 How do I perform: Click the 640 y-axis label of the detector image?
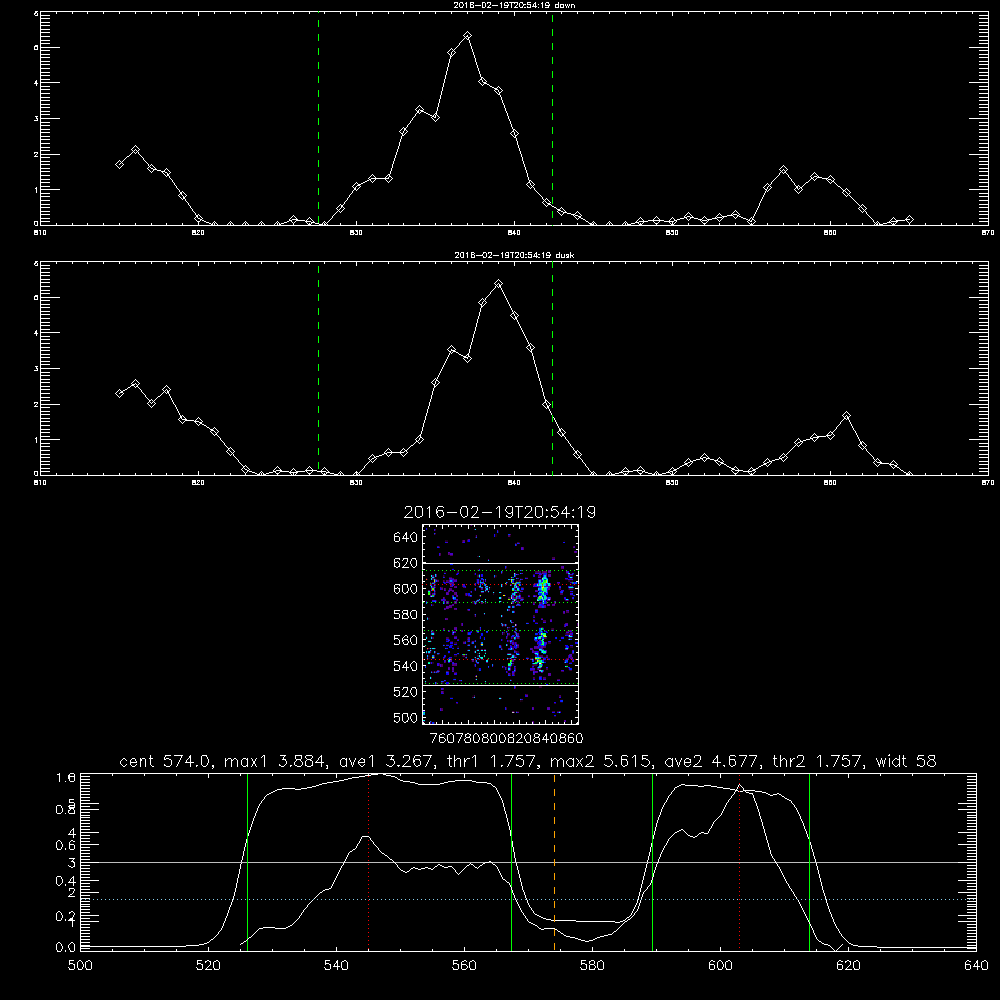pyautogui.click(x=406, y=538)
